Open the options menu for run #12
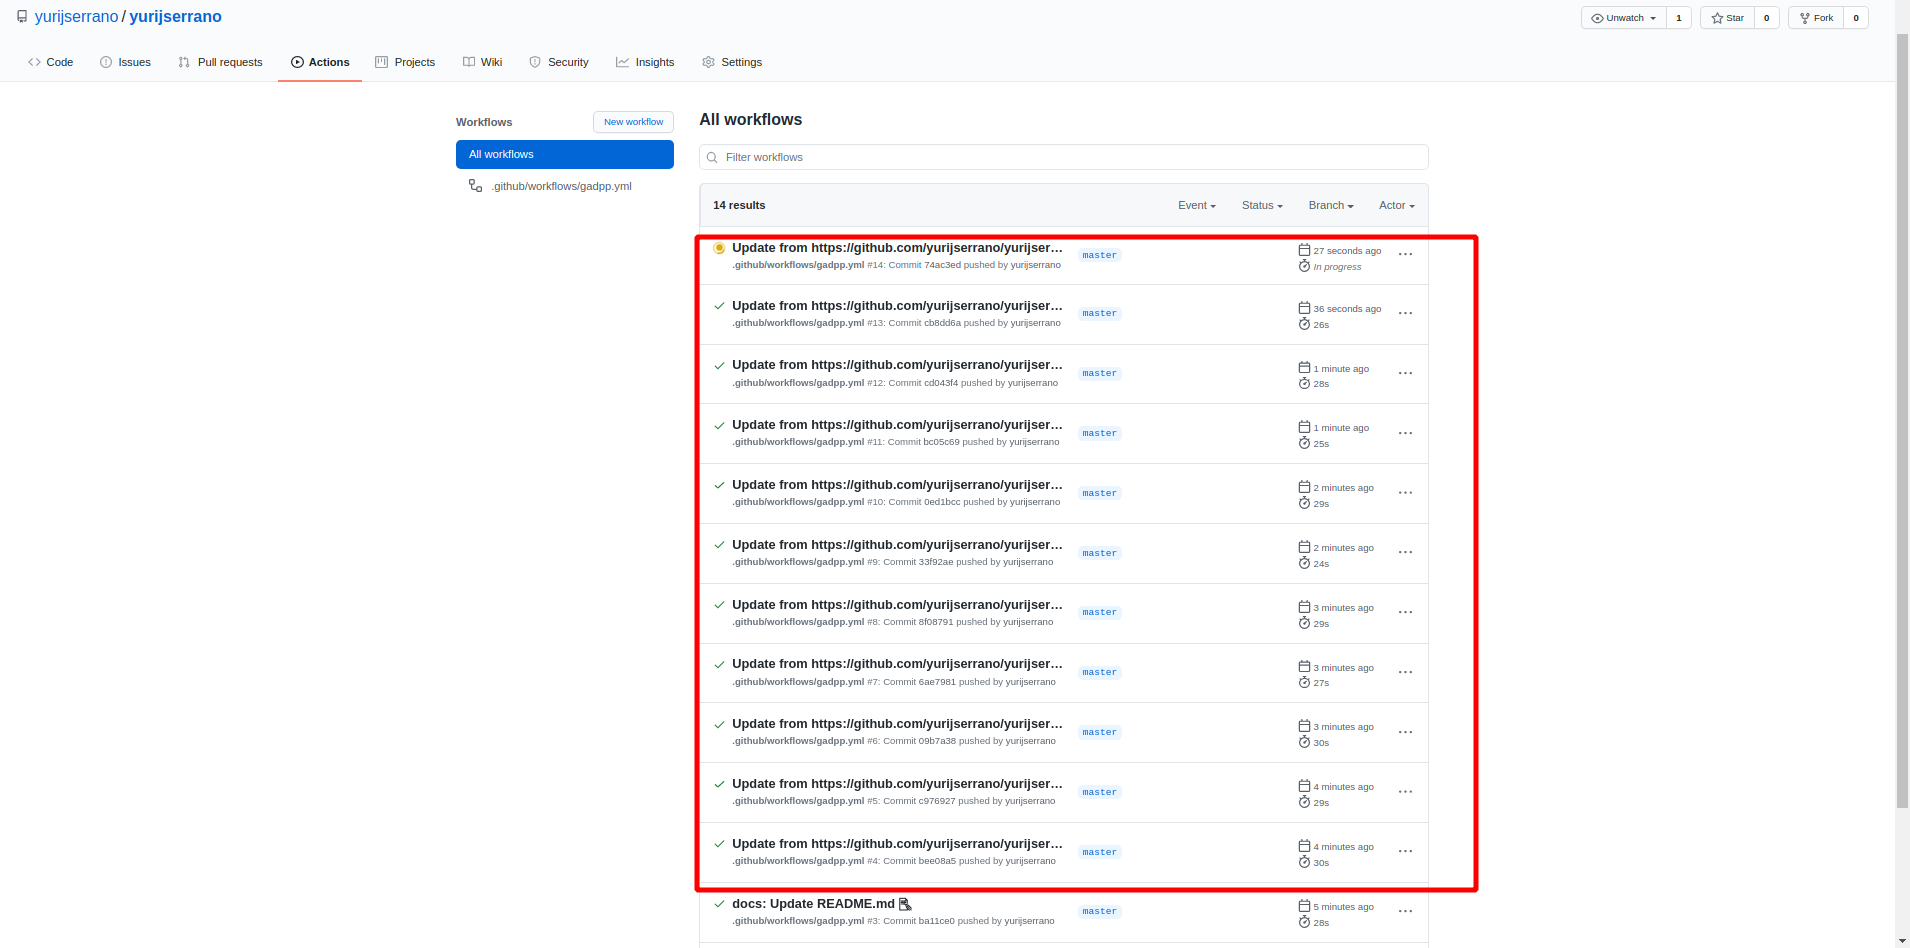 point(1405,374)
